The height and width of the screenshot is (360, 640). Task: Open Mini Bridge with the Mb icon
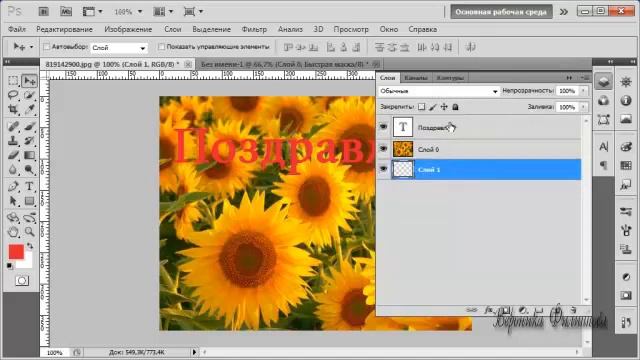[66, 11]
